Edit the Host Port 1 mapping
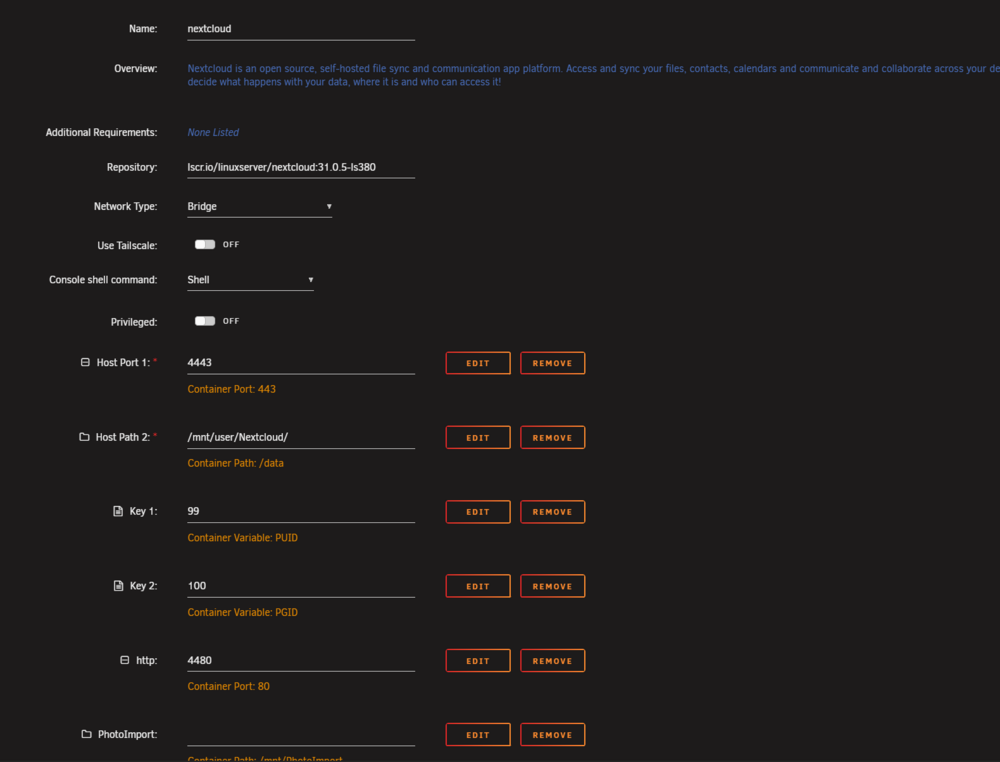This screenshot has height=762, width=1000. [478, 363]
